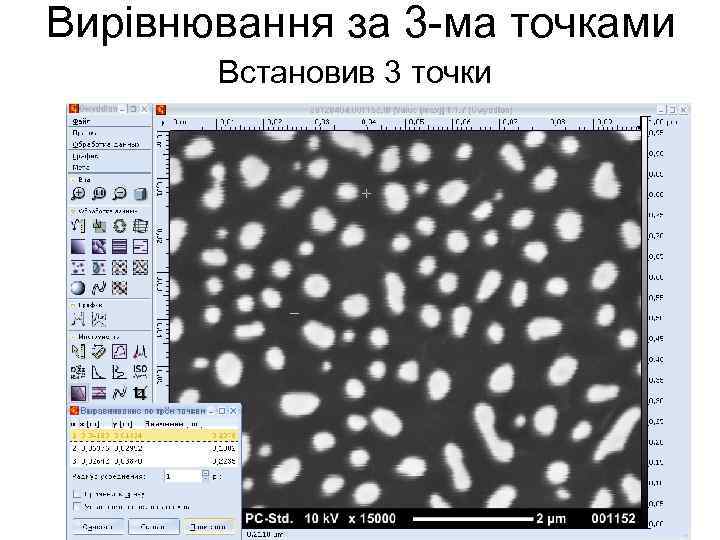Click first icon in data processing row one
The image size is (720, 540).
click(x=79, y=225)
